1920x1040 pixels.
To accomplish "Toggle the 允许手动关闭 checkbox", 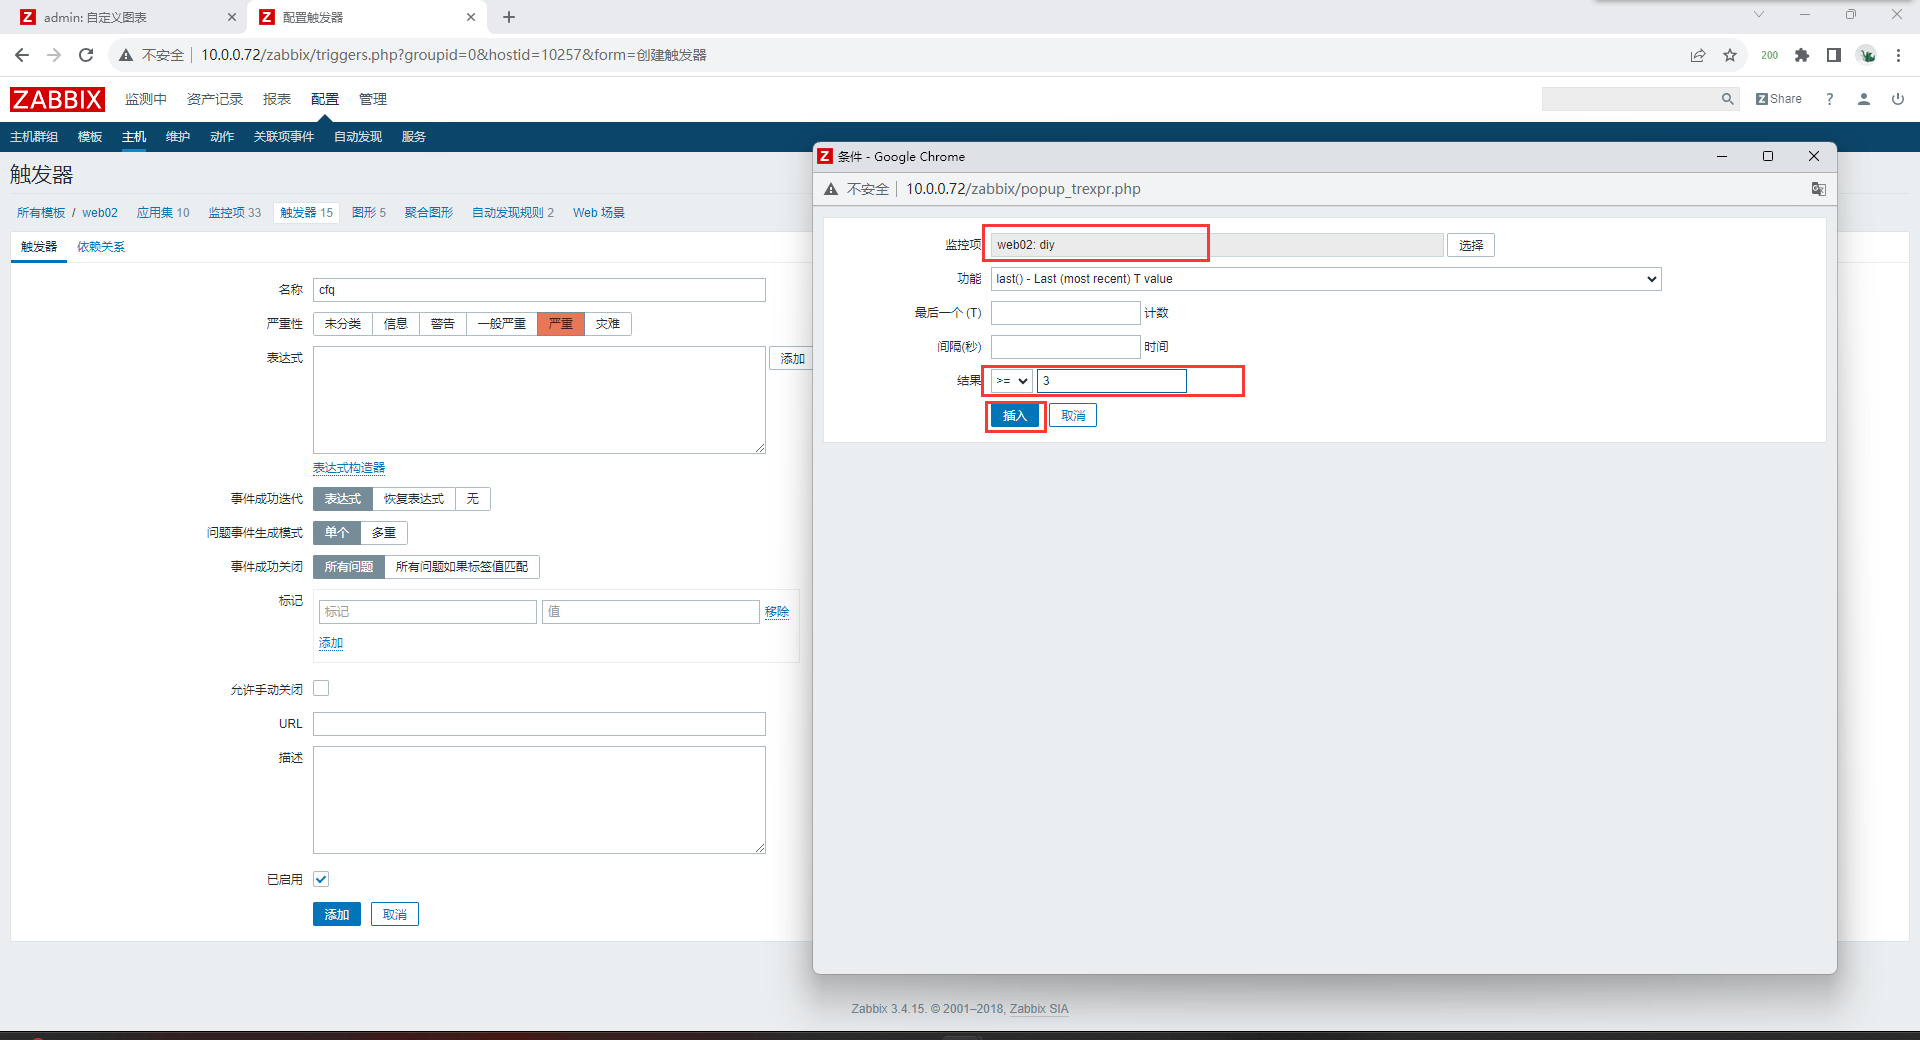I will (321, 688).
